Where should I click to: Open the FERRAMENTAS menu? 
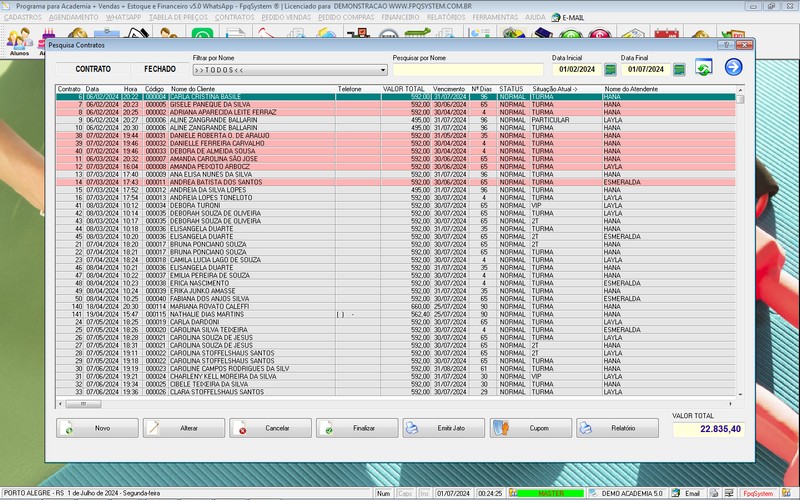coord(495,17)
